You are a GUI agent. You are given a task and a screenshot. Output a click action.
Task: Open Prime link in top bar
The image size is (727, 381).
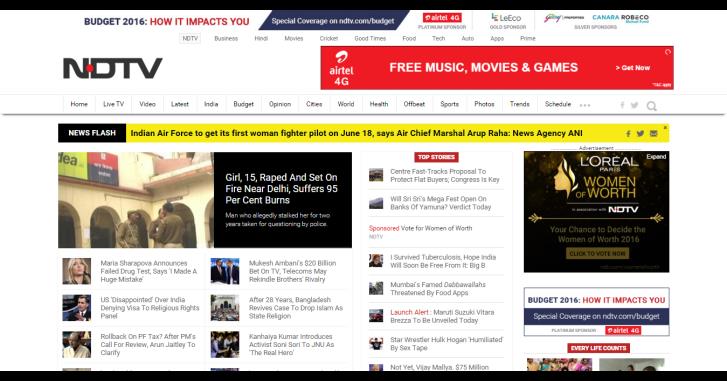(528, 38)
